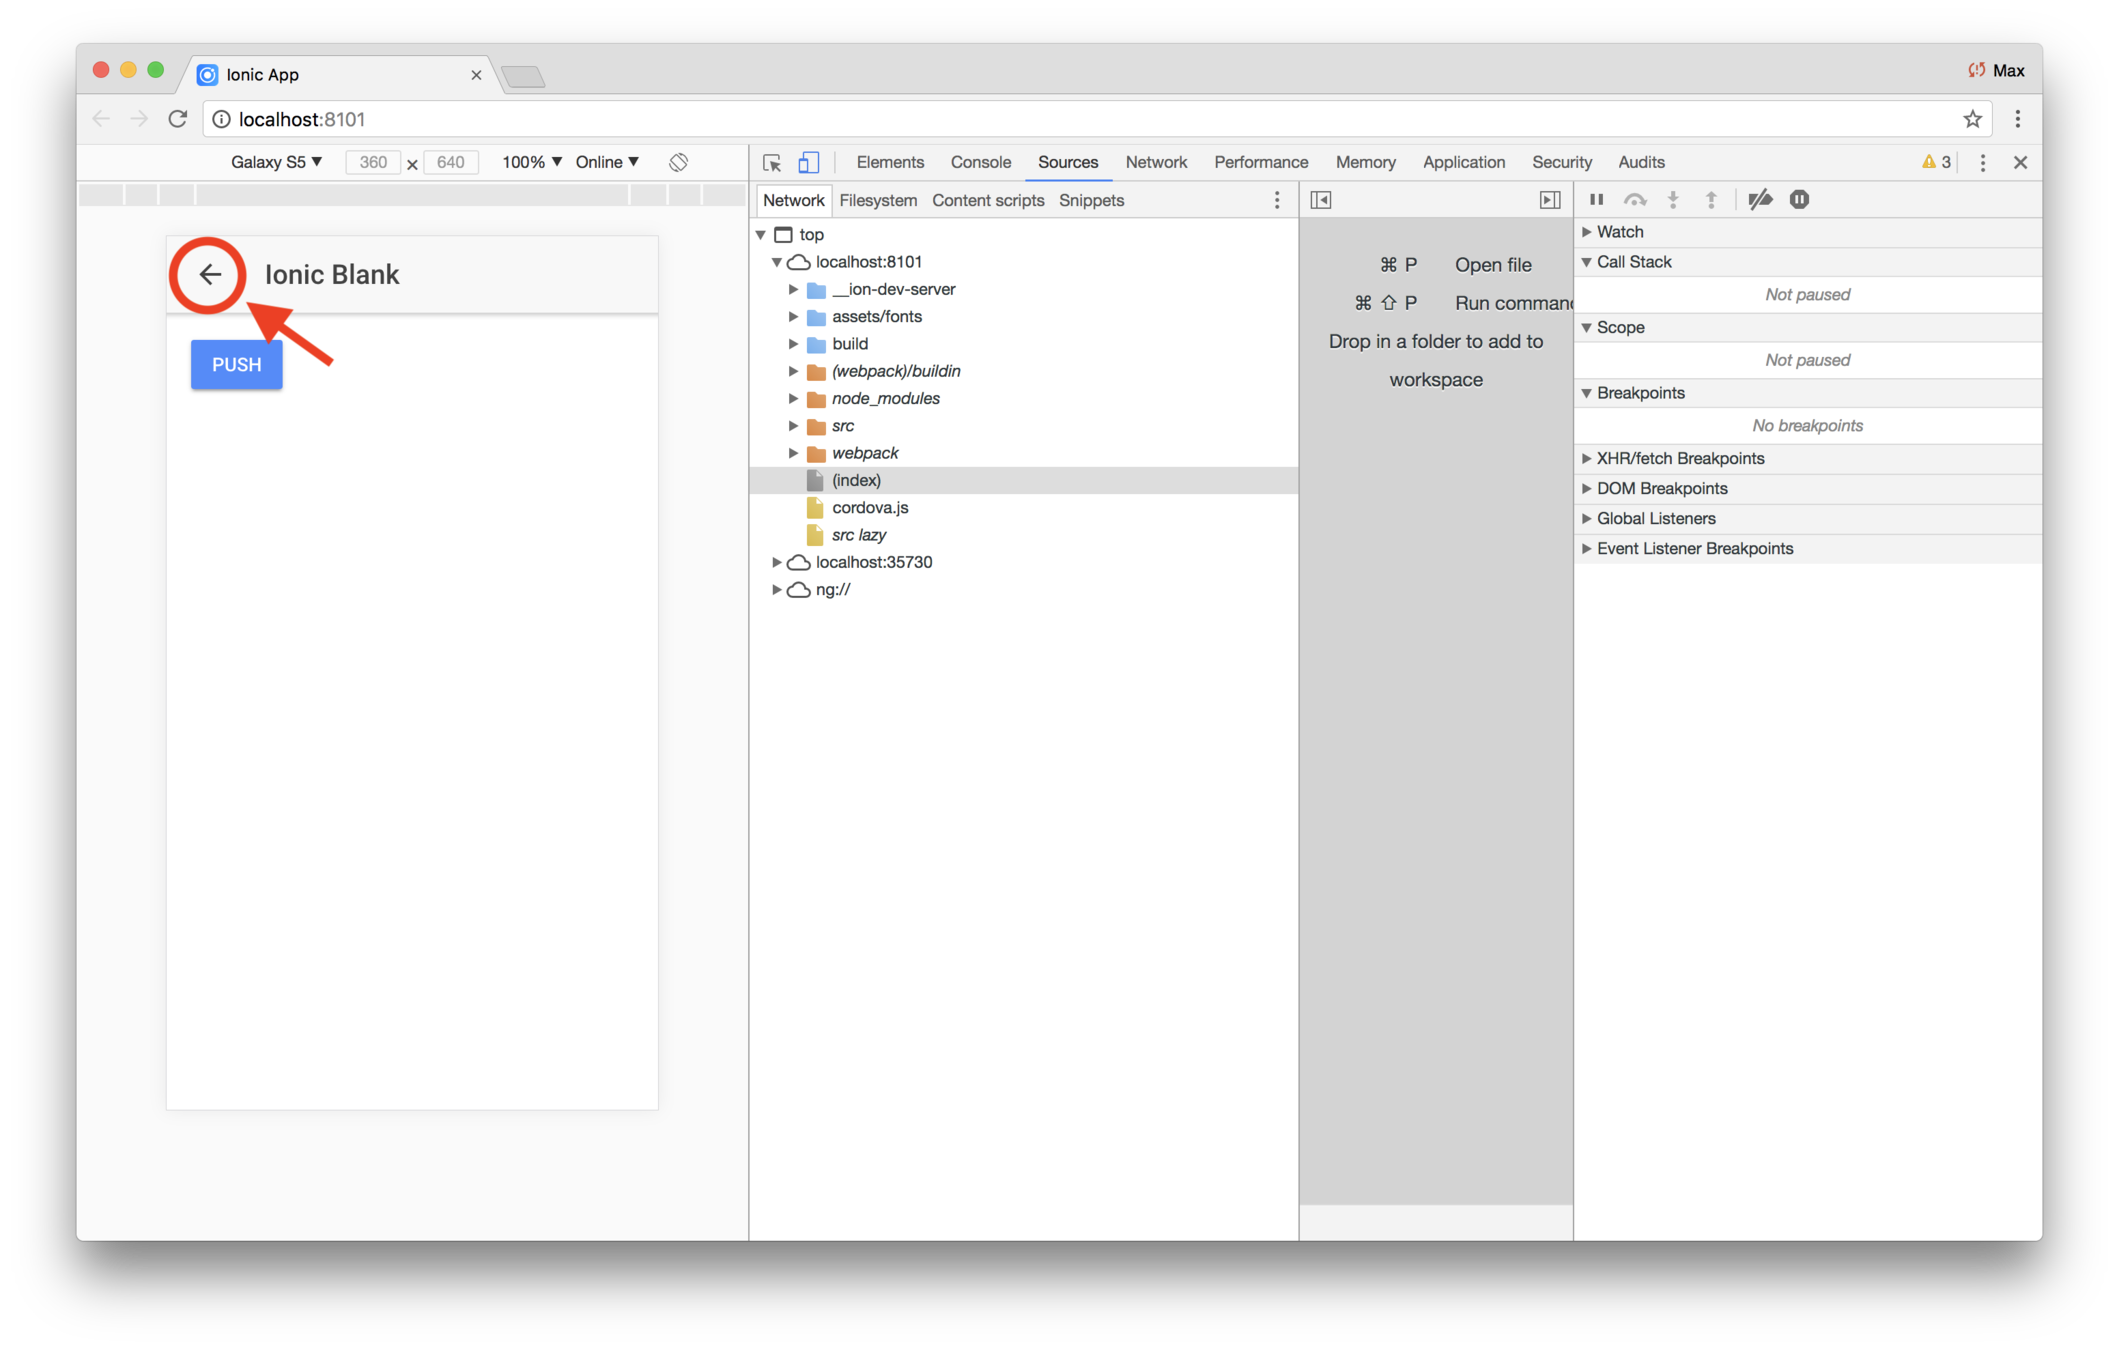This screenshot has width=2119, height=1350.
Task: Bookmark page with the star icon
Action: click(x=1972, y=119)
